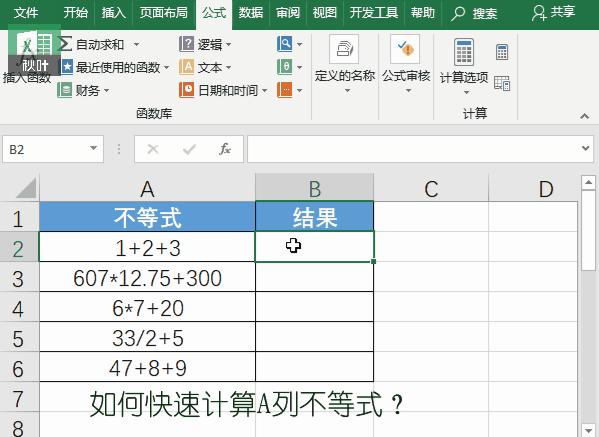
Task: Click the vertical scrollbar down arrow
Action: pyautogui.click(x=588, y=430)
